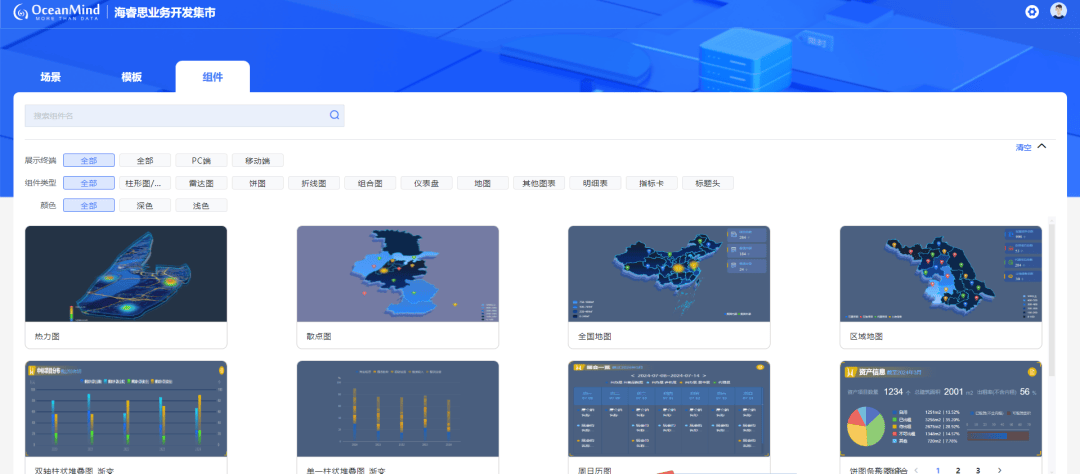
Task: Click 清空 to clear filters
Action: pyautogui.click(x=1023, y=147)
